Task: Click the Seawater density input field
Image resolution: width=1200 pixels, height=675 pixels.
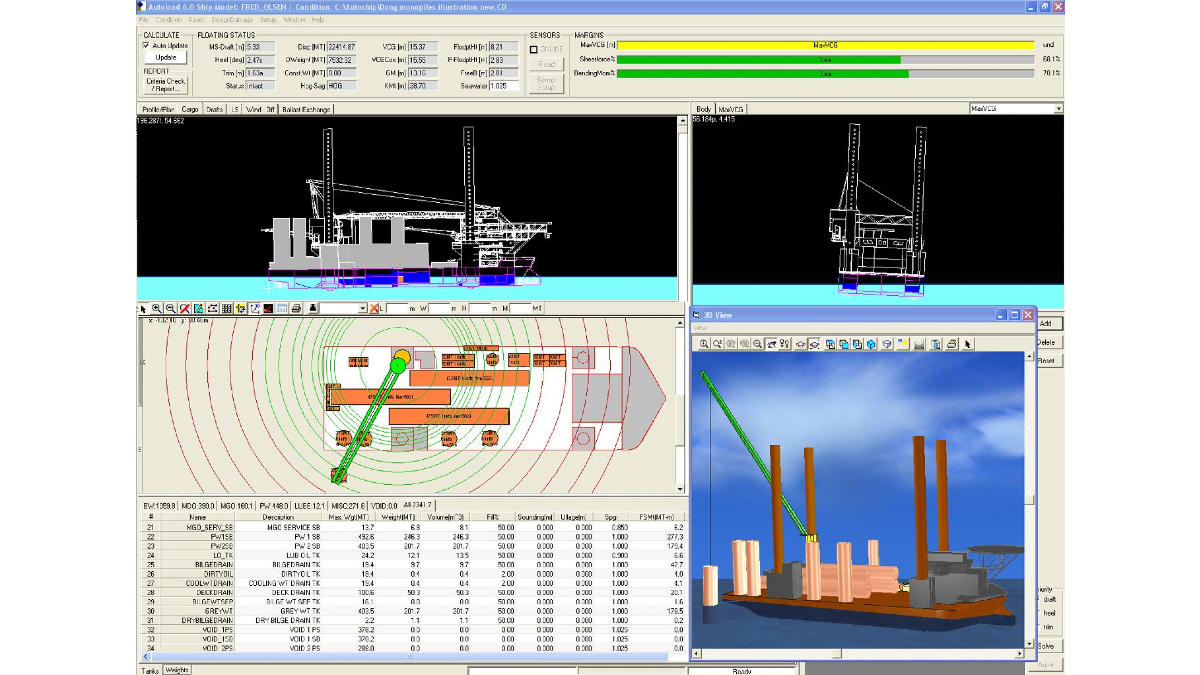Action: 505,85
